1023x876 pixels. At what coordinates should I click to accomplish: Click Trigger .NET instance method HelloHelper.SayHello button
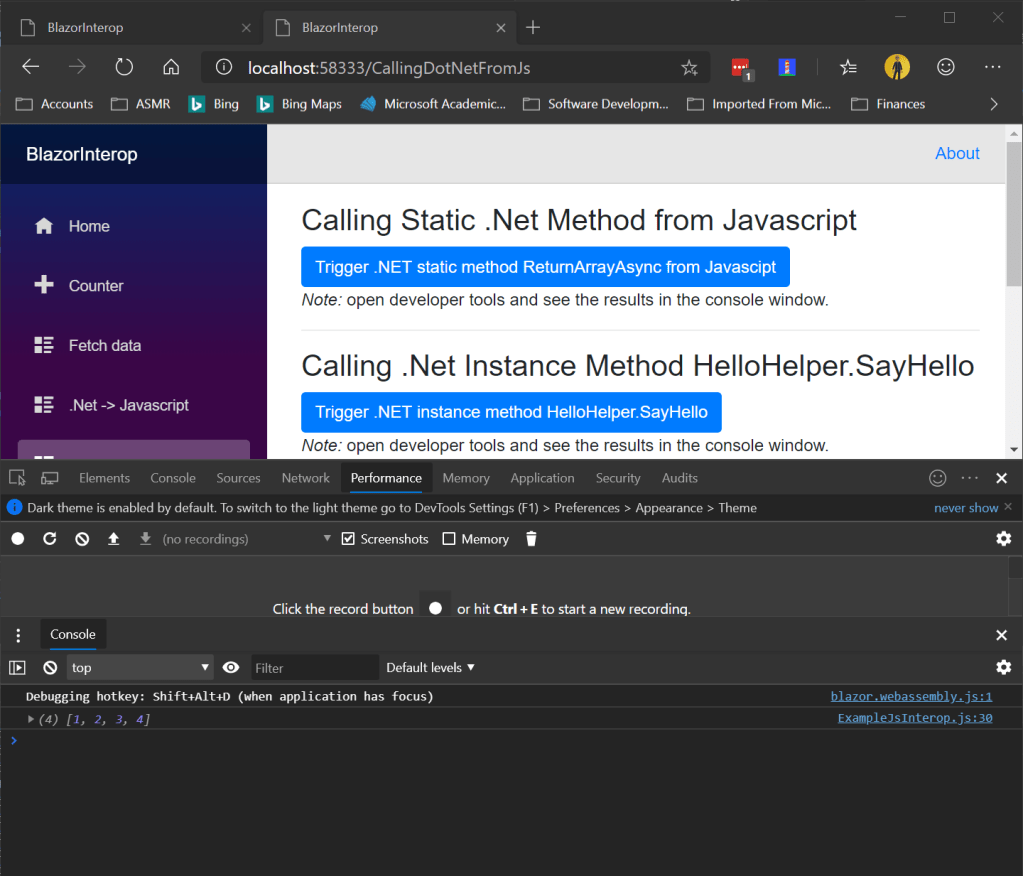click(511, 412)
